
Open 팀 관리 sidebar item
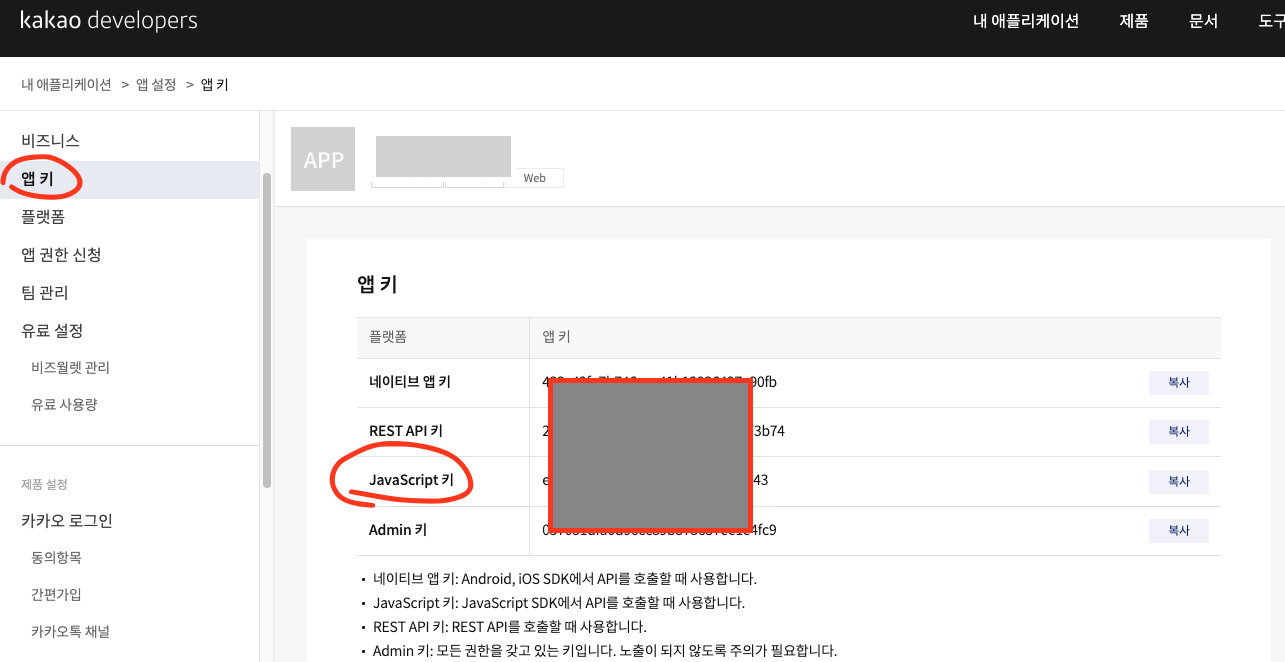coord(45,293)
